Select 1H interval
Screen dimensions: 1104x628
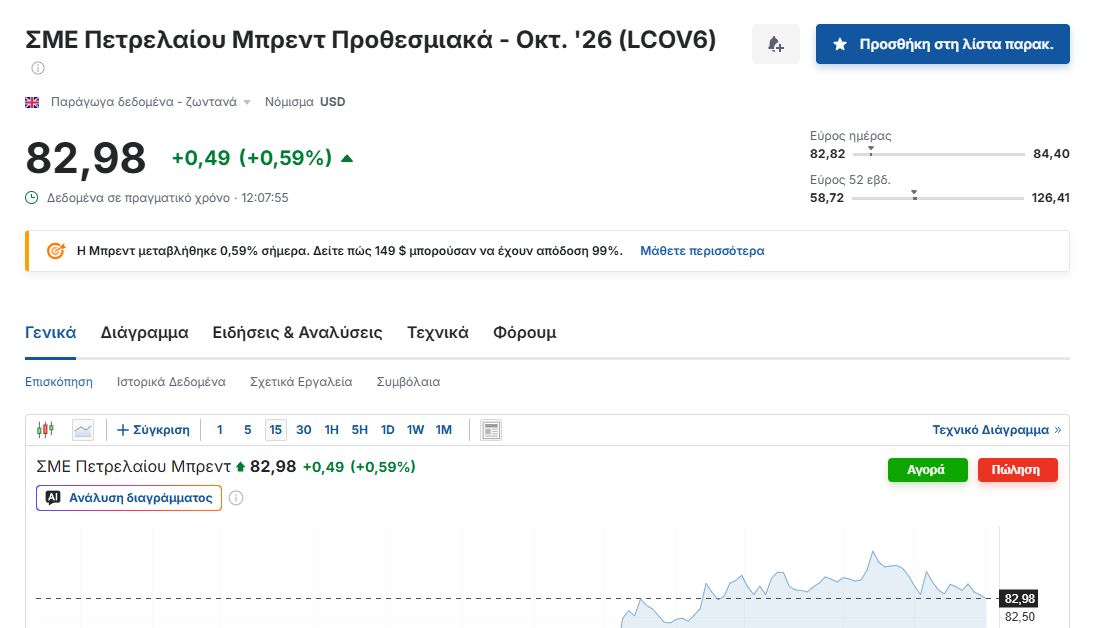[332, 429]
